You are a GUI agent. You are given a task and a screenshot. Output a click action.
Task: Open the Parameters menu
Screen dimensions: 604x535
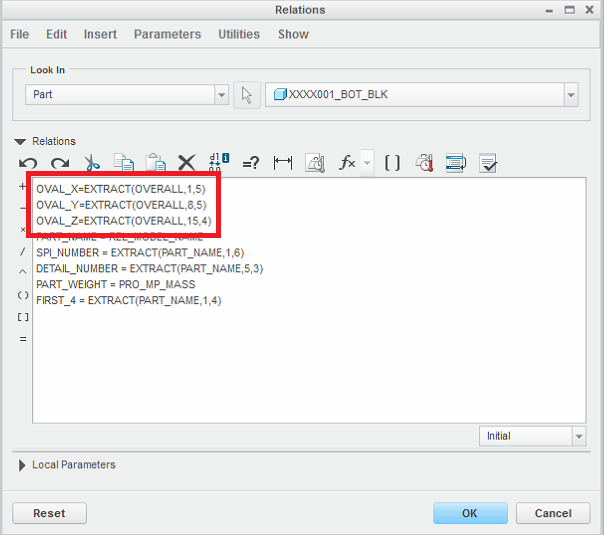[168, 34]
